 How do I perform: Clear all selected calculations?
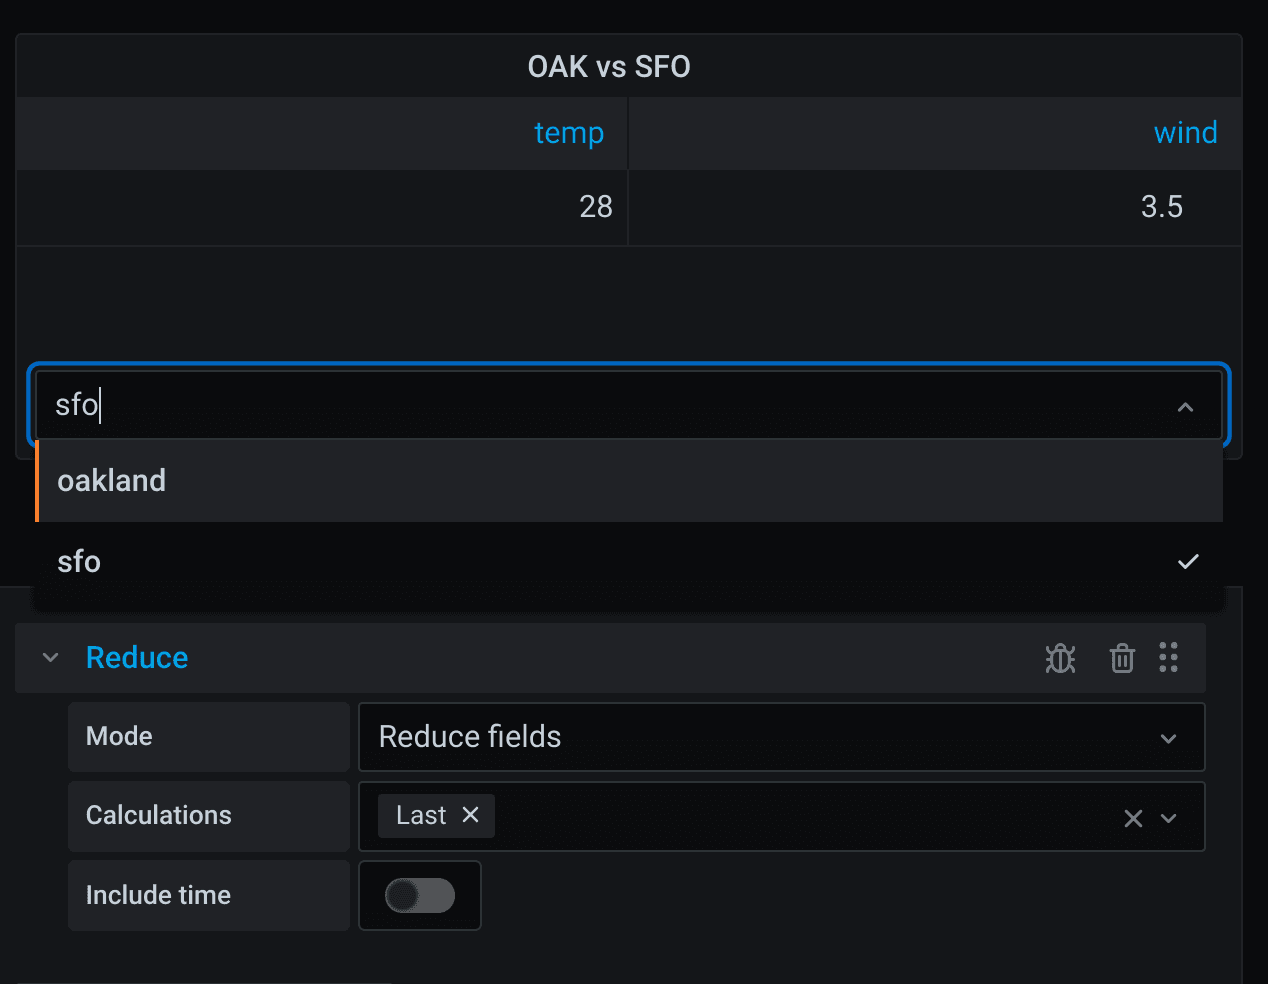coord(1133,818)
